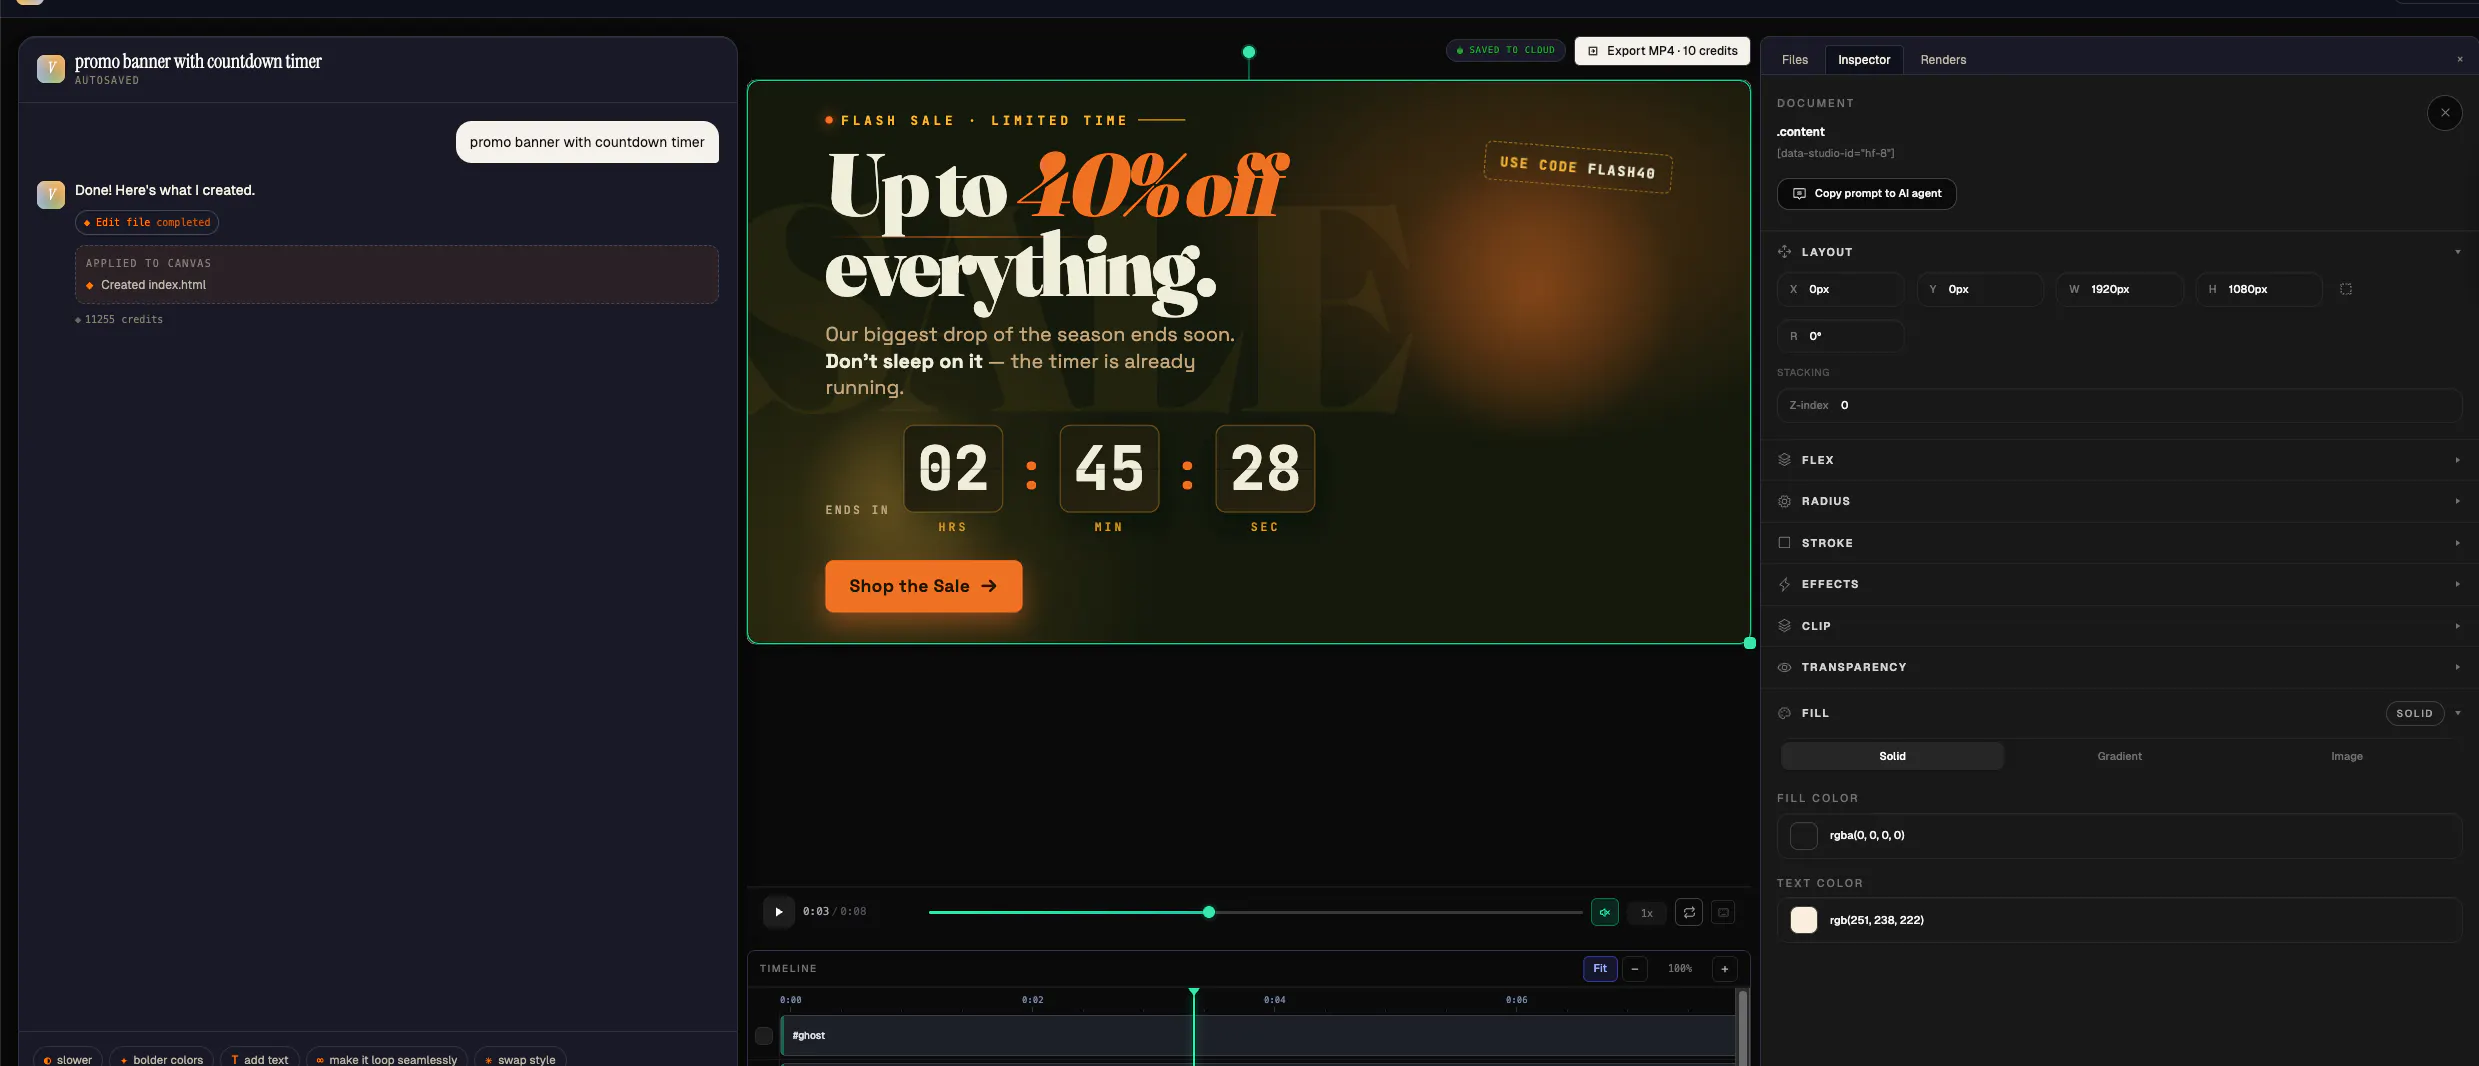The width and height of the screenshot is (2479, 1066).
Task: Expand the Transparency section
Action: click(x=2457, y=667)
